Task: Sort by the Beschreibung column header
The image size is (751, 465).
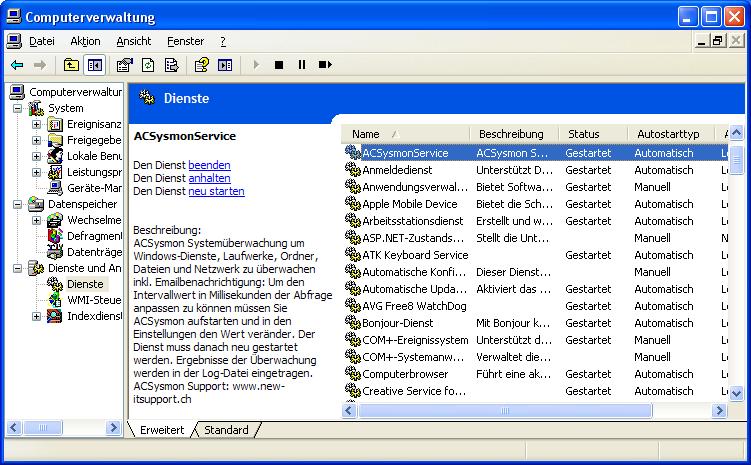Action: 514,134
